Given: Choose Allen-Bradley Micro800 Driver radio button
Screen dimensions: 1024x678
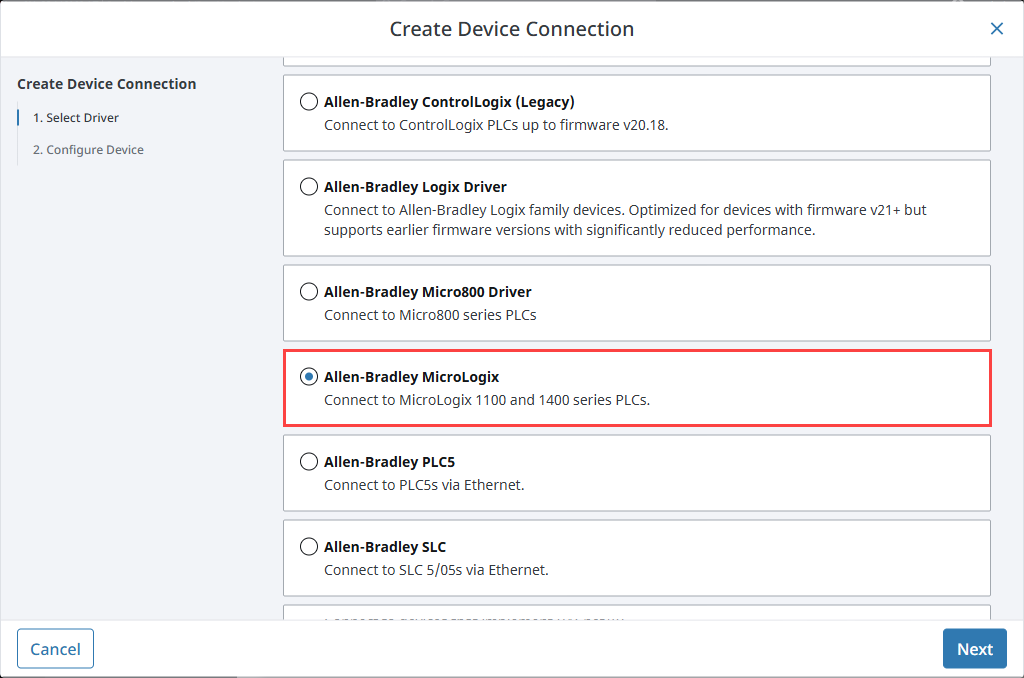Looking at the screenshot, I should [309, 291].
